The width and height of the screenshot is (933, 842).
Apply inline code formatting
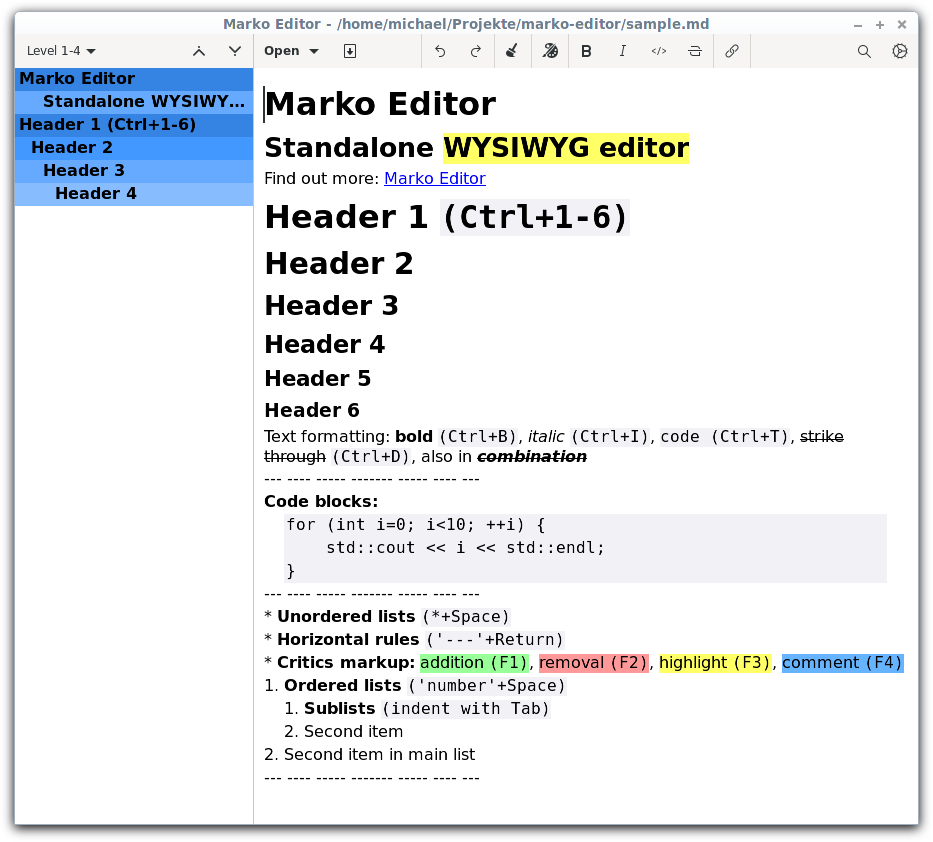659,51
